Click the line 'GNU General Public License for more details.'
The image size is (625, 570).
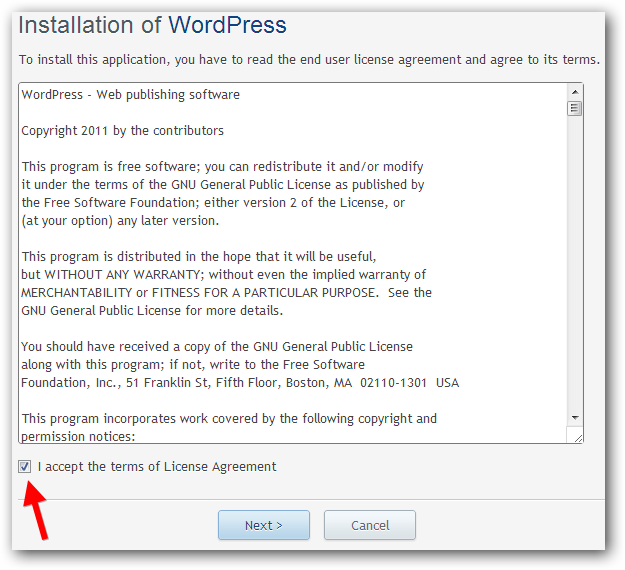[152, 311]
